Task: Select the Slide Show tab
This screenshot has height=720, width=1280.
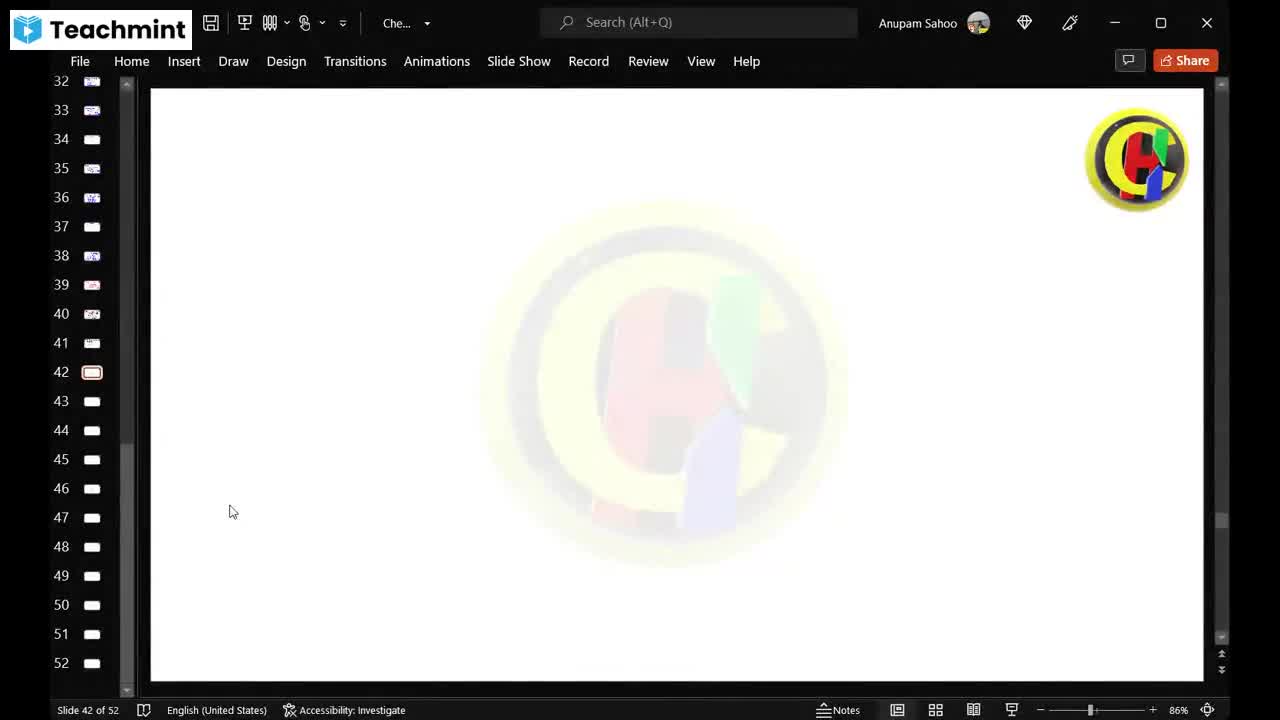Action: coord(519,61)
